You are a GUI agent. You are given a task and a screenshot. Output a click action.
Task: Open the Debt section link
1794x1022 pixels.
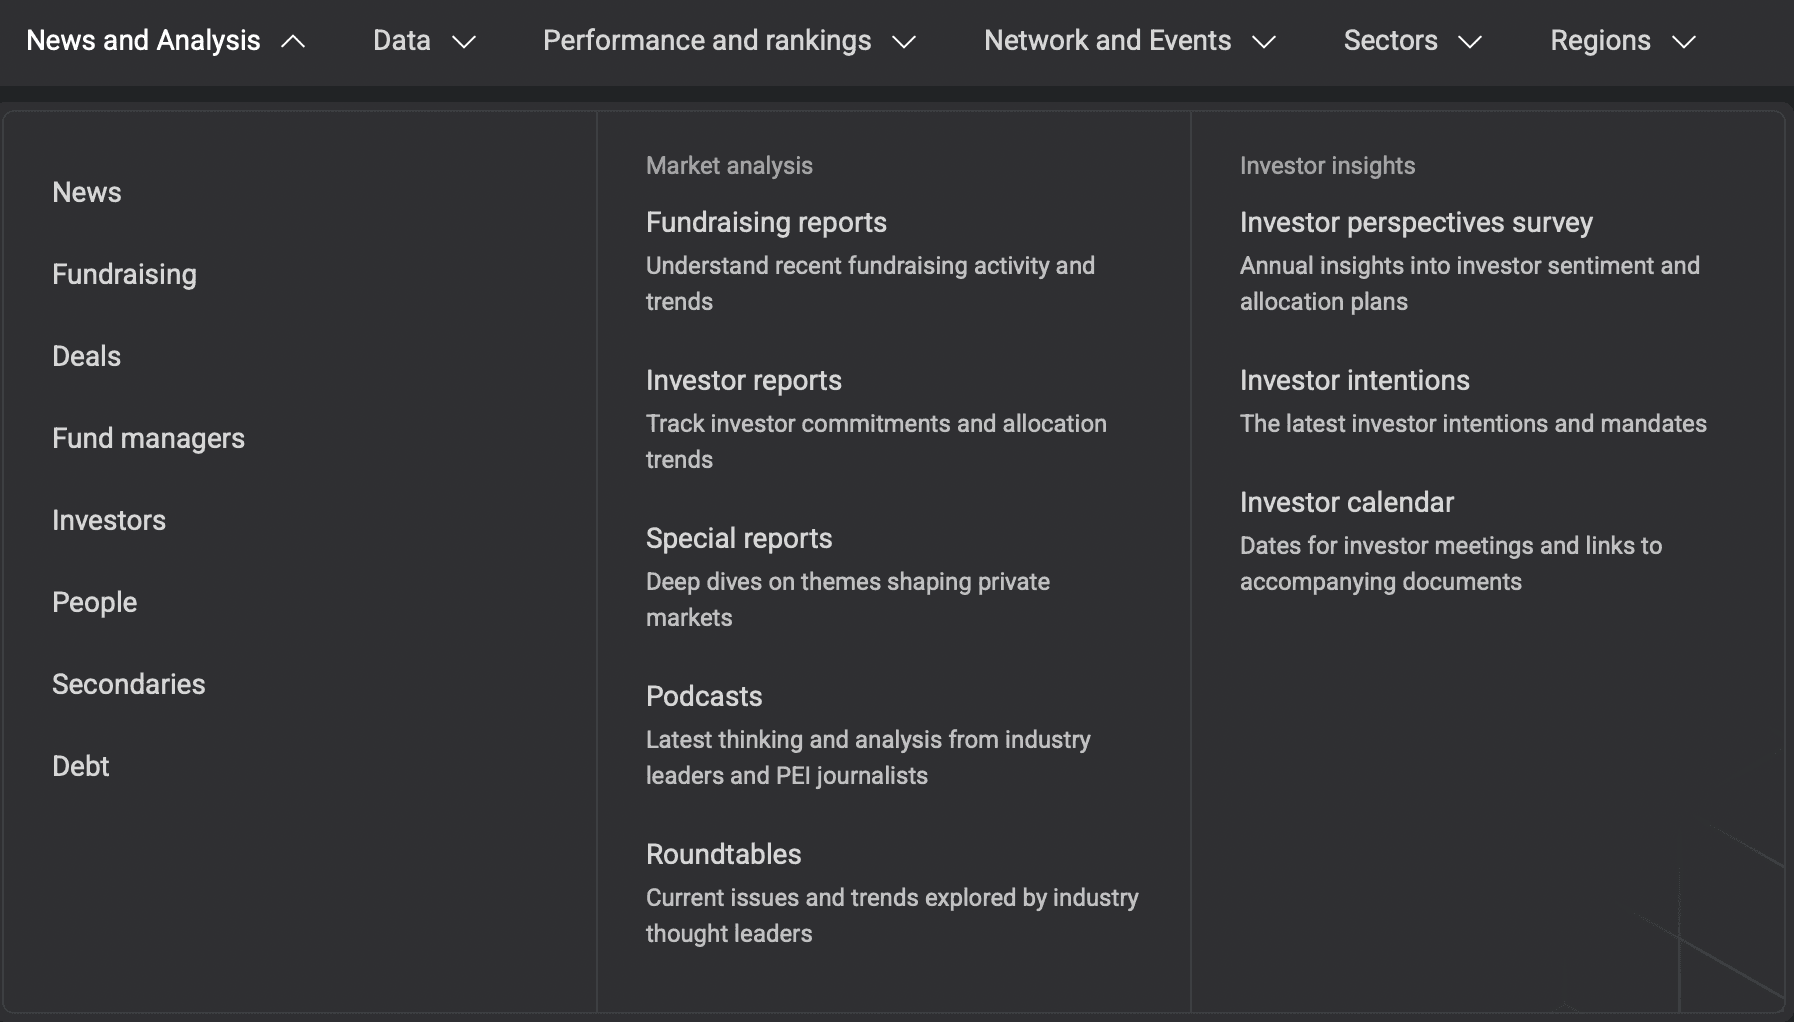pyautogui.click(x=80, y=766)
